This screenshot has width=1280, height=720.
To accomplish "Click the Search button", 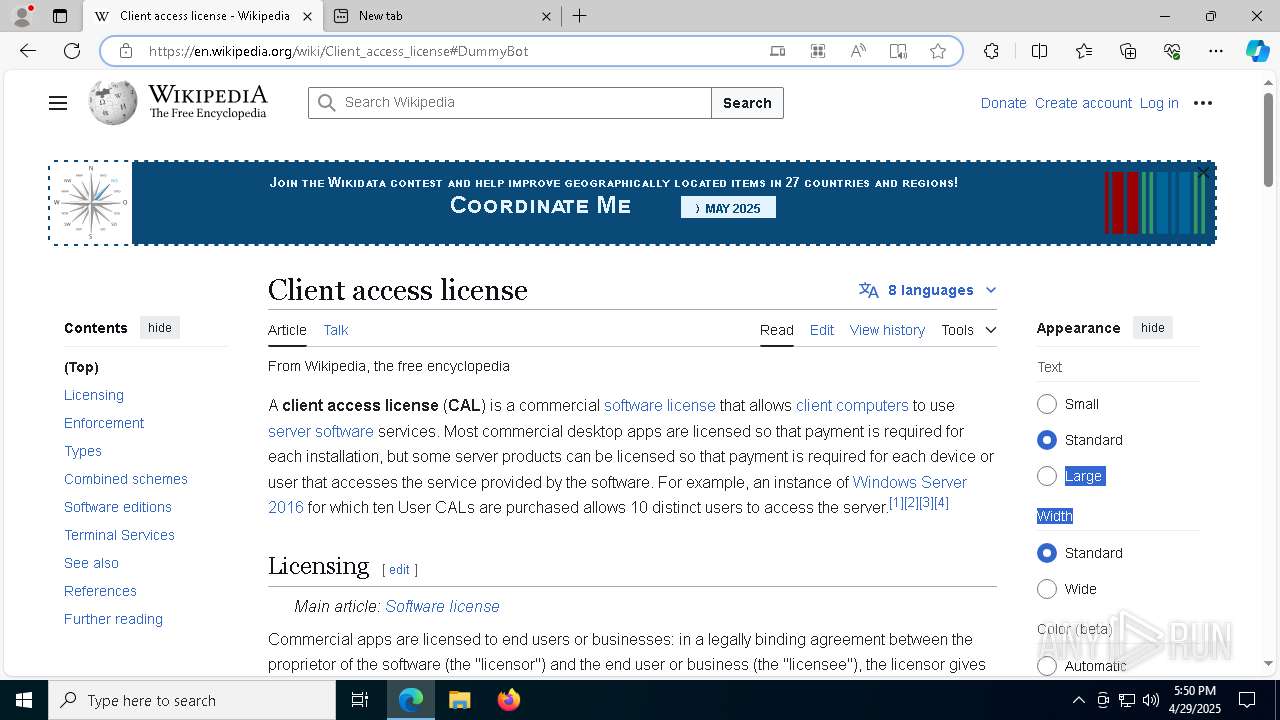I will pyautogui.click(x=747, y=103).
